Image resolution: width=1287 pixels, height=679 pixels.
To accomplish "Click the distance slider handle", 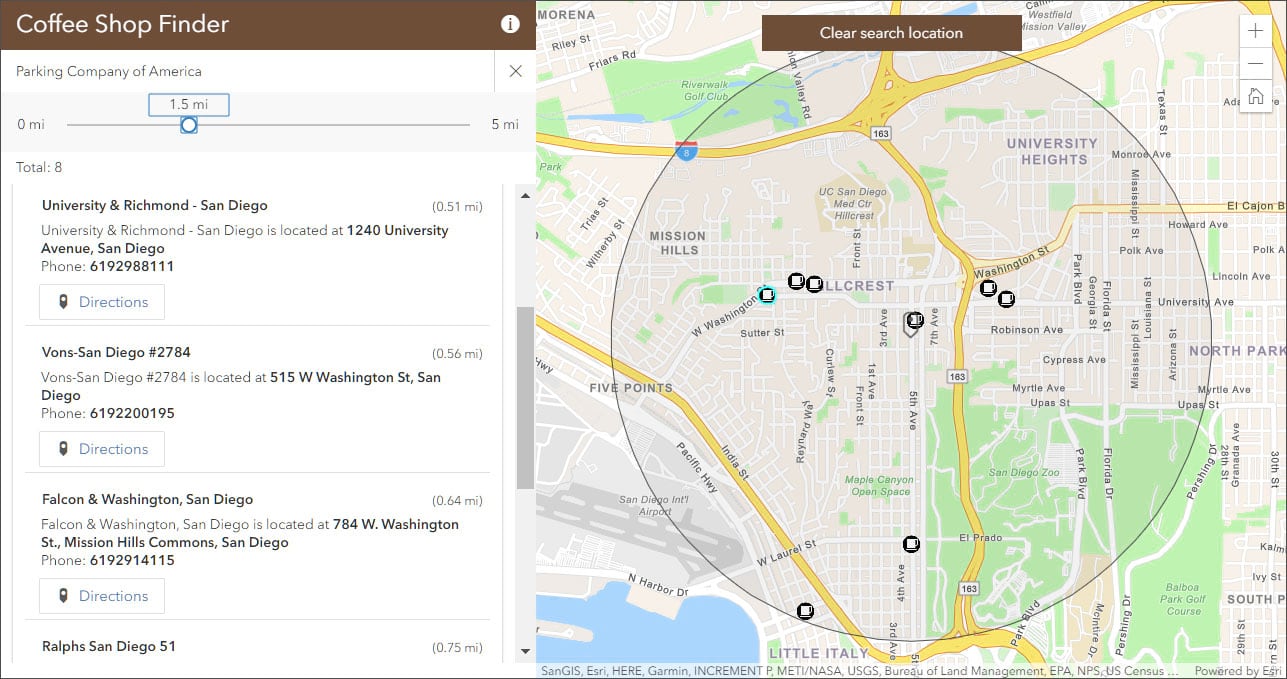I will point(188,125).
